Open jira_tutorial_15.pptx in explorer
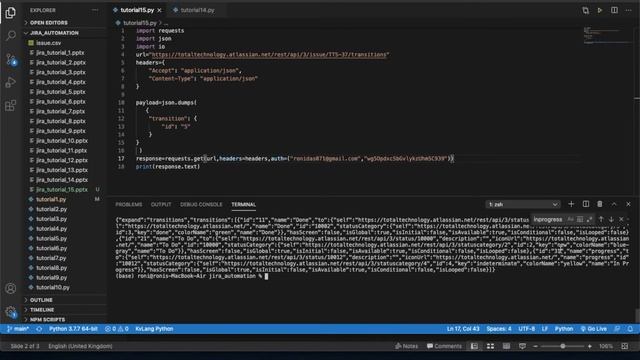640x360 pixels. [x=62, y=190]
